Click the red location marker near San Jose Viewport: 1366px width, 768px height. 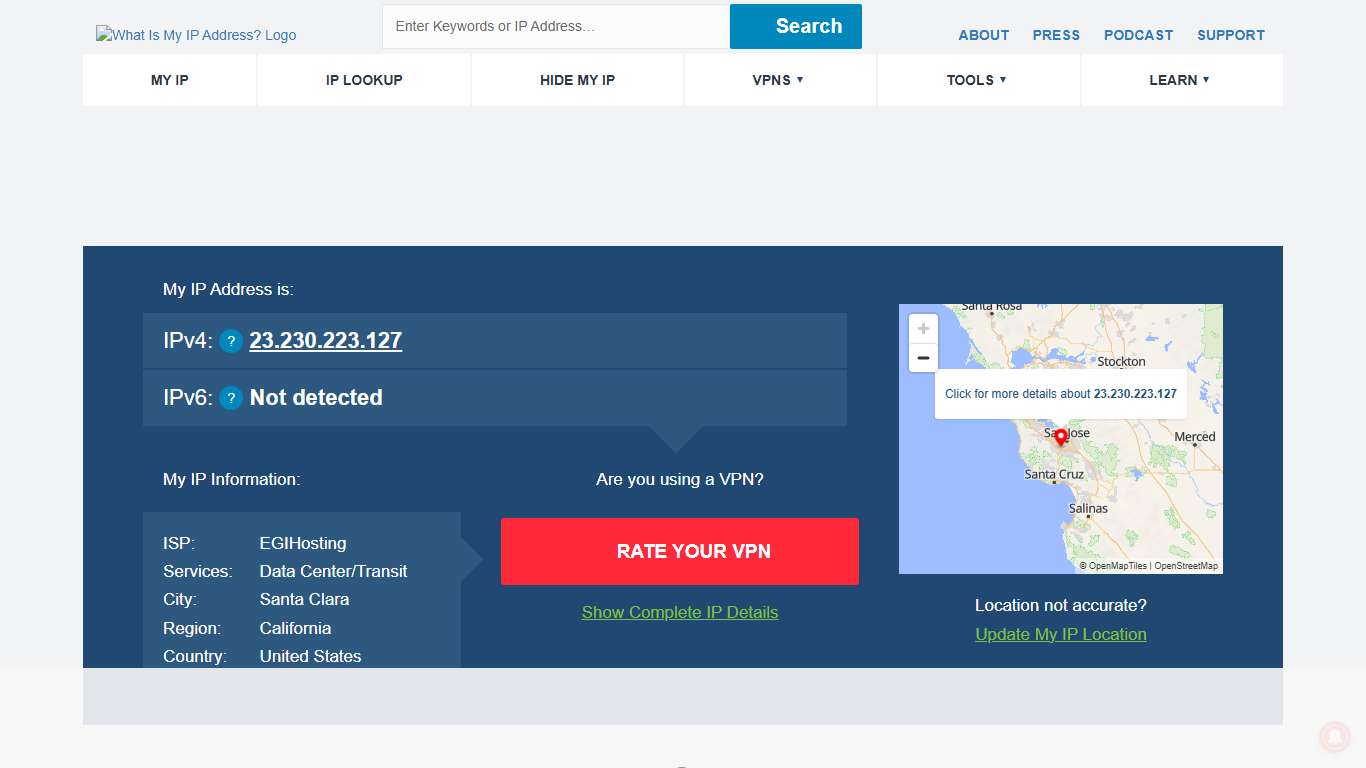(1060, 438)
